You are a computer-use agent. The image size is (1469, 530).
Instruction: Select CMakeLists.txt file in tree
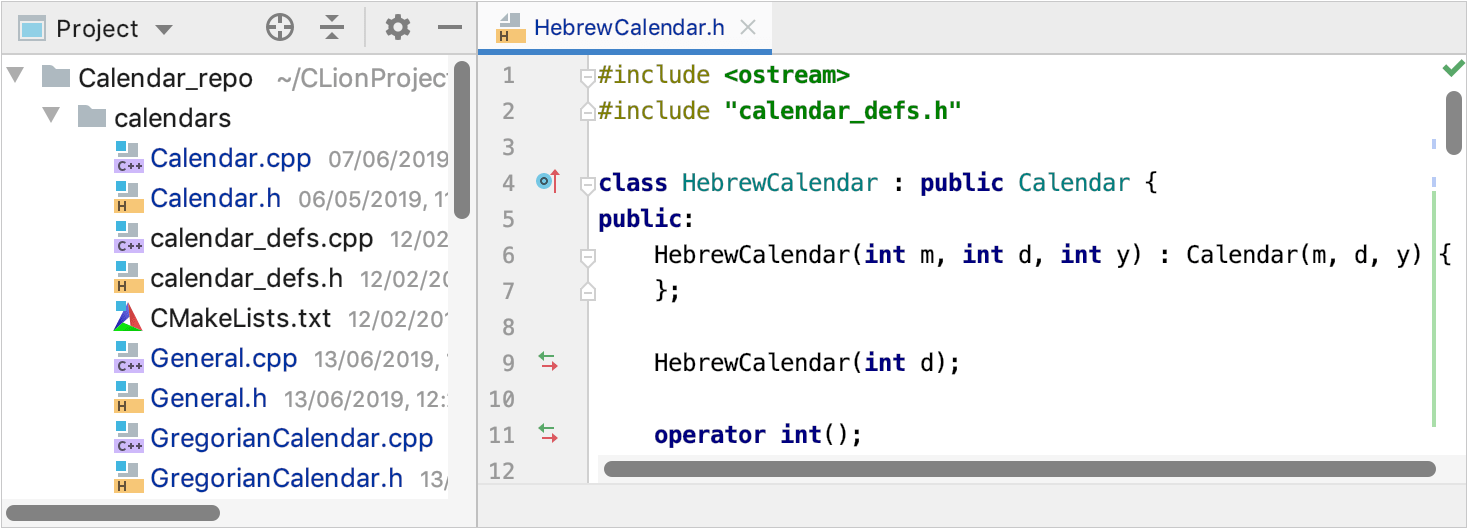(240, 318)
